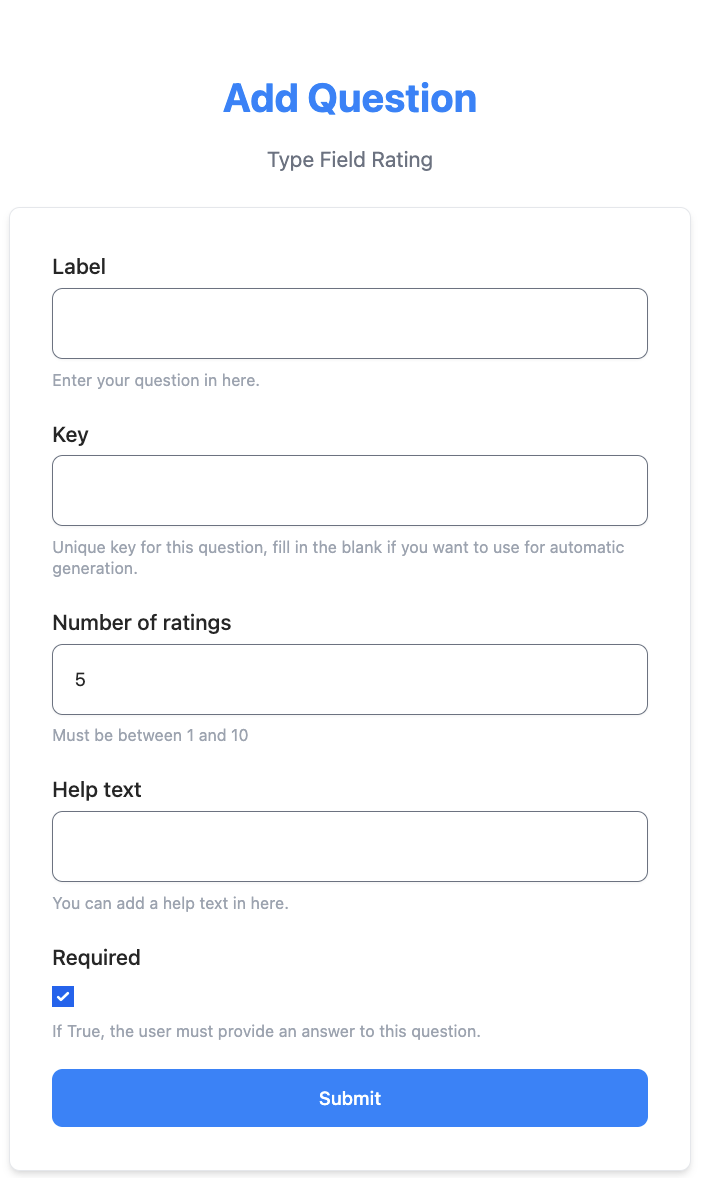The height and width of the screenshot is (1178, 706).
Task: Click the word 'Question' in the heading
Action: [x=392, y=98]
